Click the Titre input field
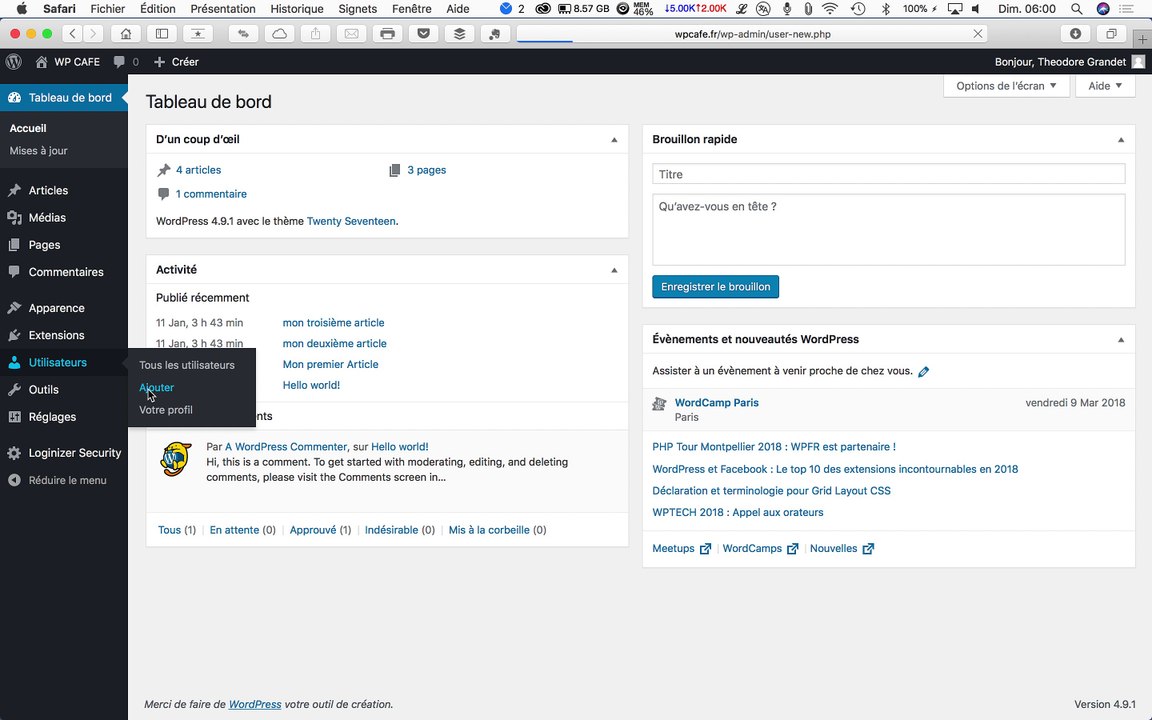The width and height of the screenshot is (1152, 720). pyautogui.click(x=888, y=174)
